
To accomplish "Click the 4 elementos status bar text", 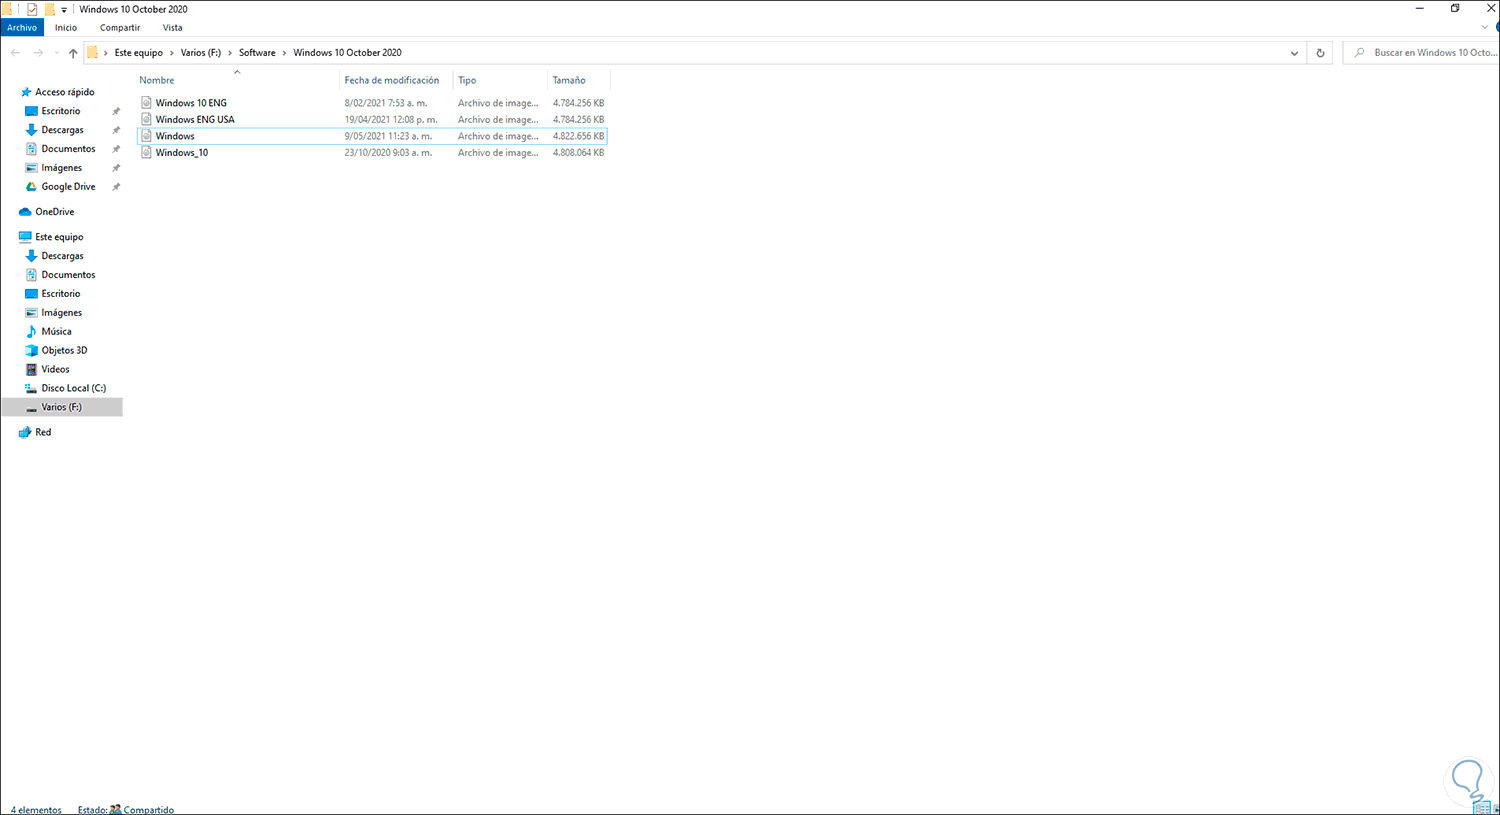I will [36, 809].
